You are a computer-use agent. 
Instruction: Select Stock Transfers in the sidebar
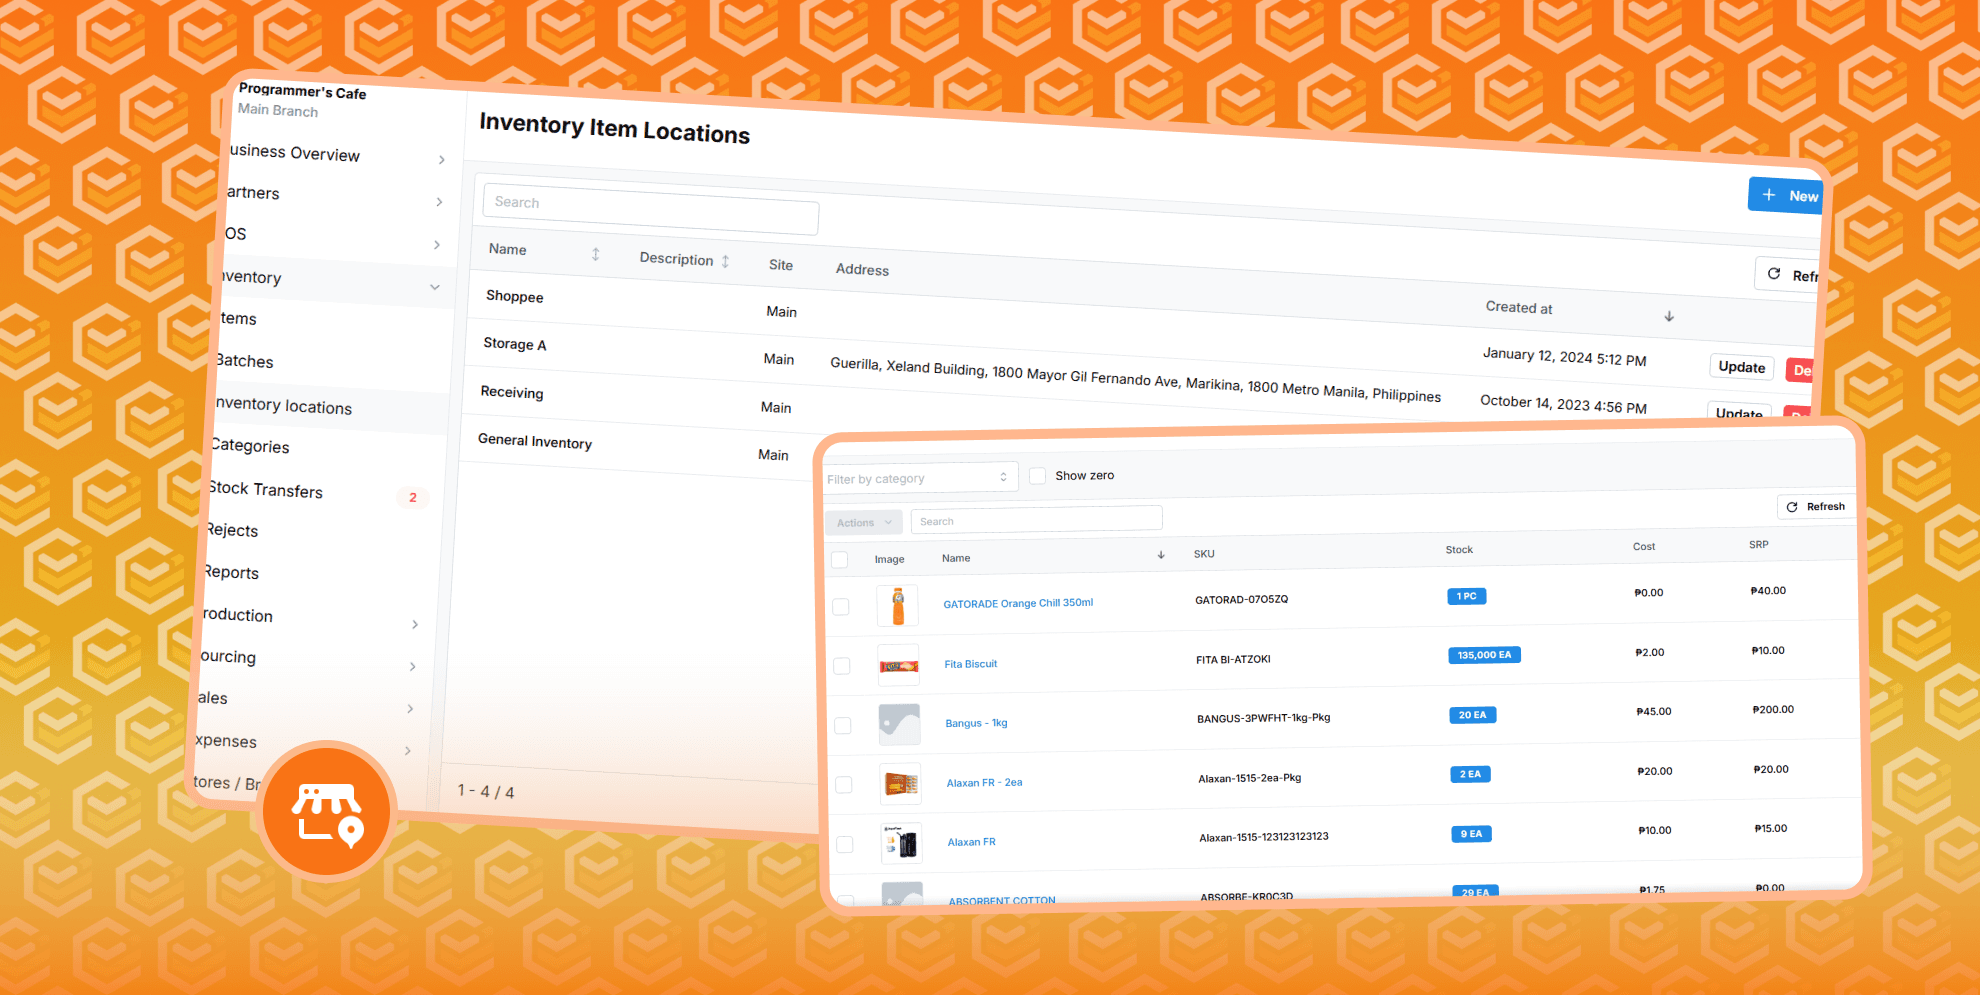(x=266, y=490)
